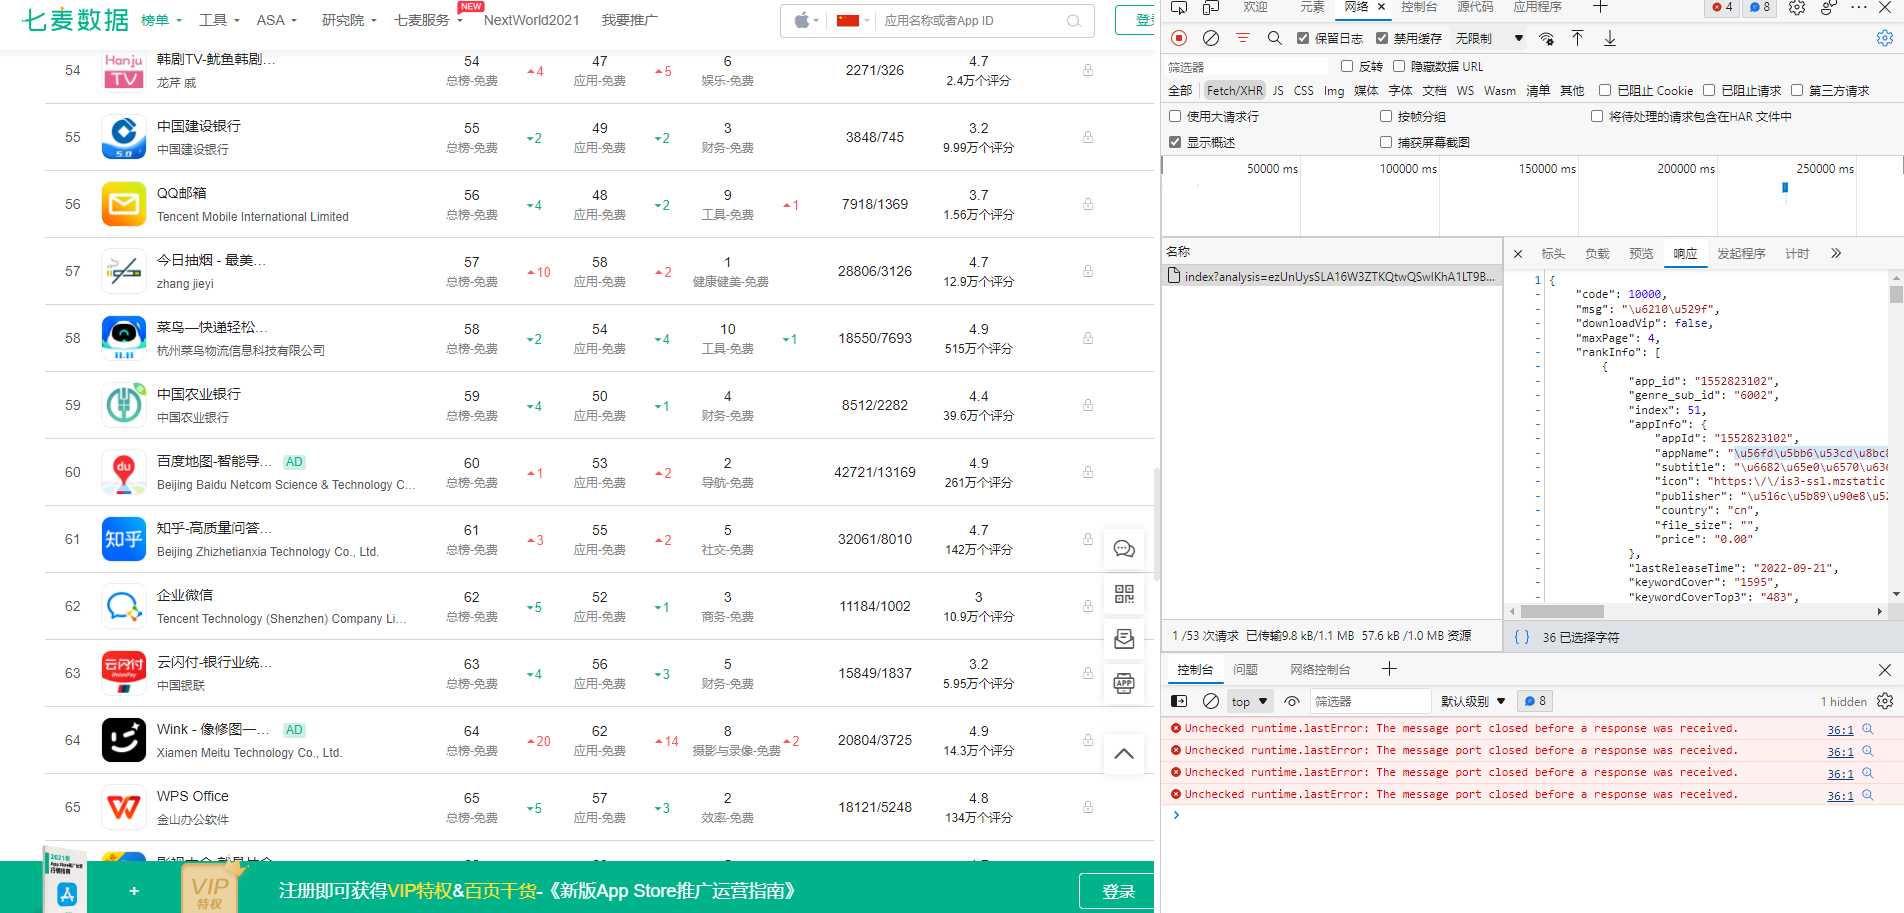Enable 使用大请求行 checkbox
The height and width of the screenshot is (913, 1904).
1175,116
